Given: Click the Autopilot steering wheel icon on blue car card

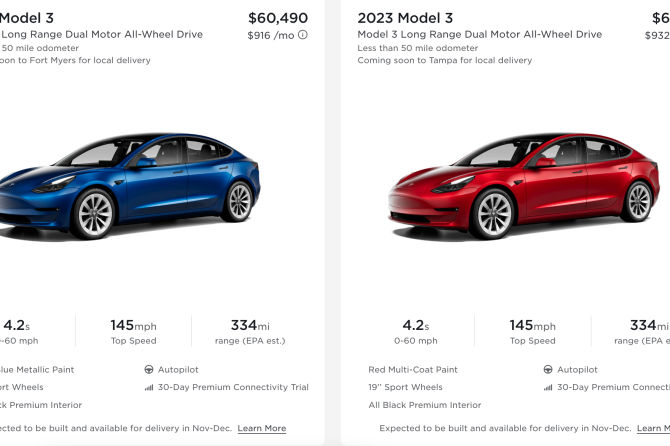Looking at the screenshot, I should click(x=149, y=369).
